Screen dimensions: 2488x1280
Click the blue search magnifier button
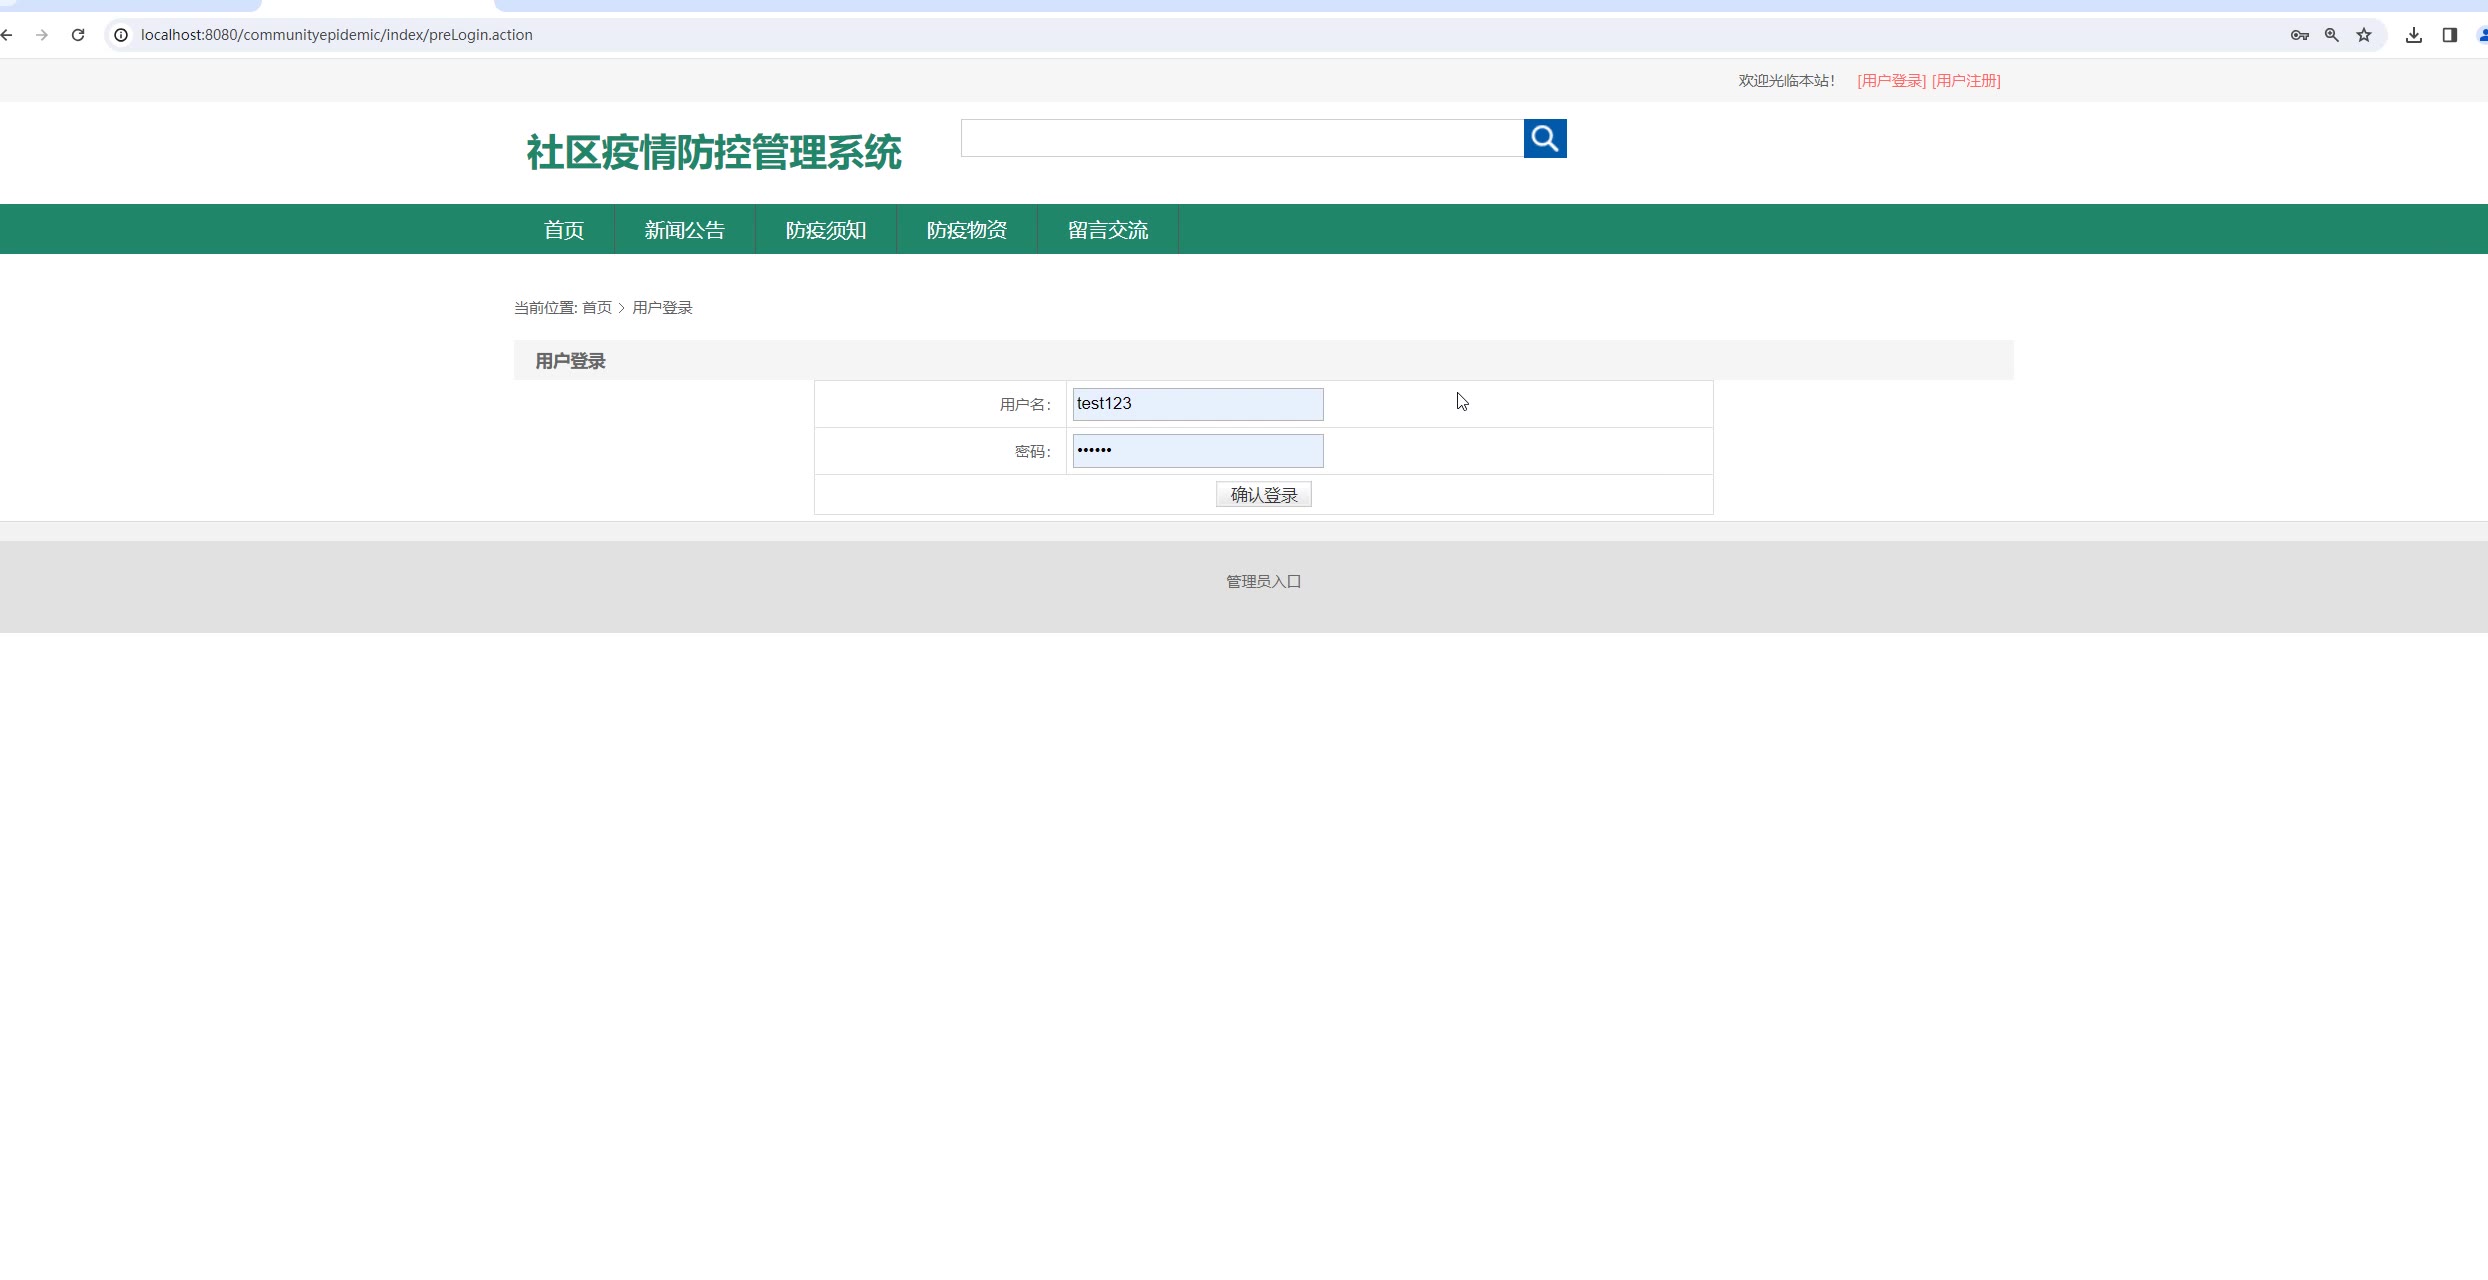click(1545, 138)
